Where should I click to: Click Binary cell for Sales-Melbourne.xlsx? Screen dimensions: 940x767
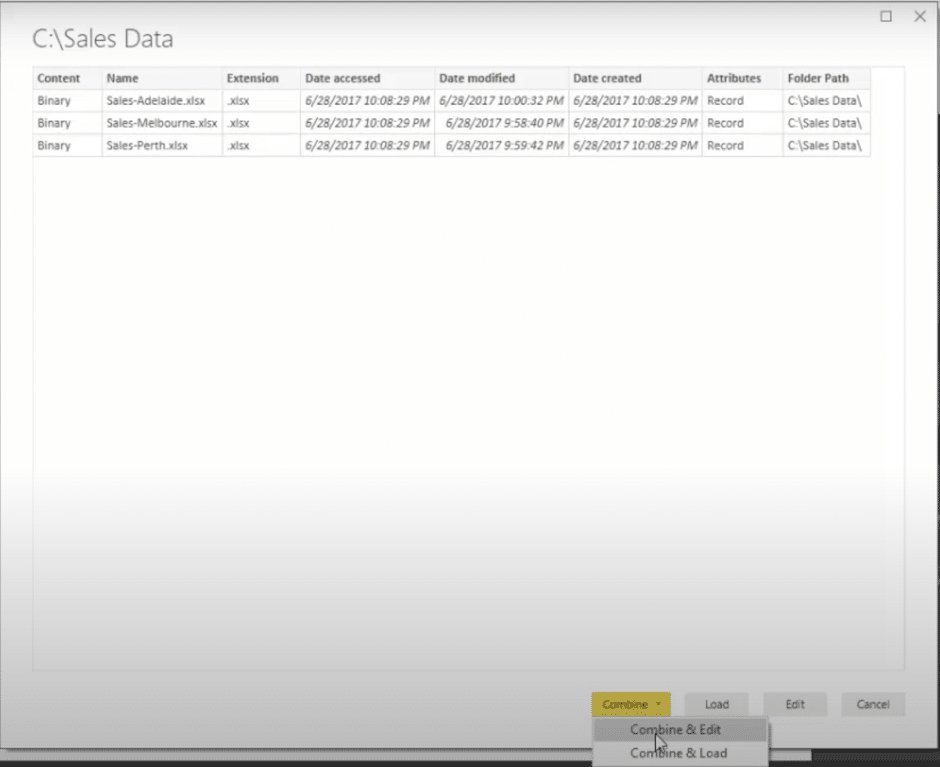(x=67, y=124)
